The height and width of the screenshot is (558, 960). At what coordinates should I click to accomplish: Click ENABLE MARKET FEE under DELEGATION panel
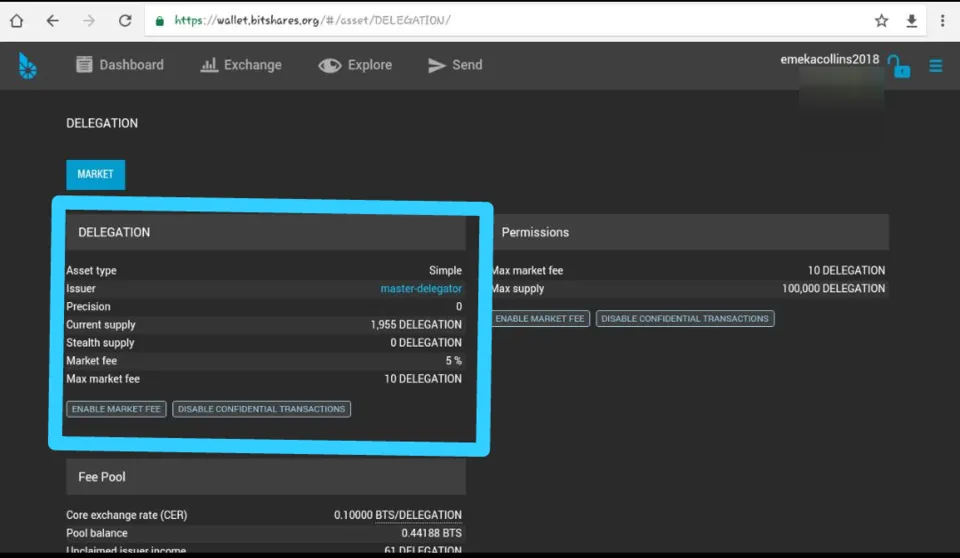point(116,409)
